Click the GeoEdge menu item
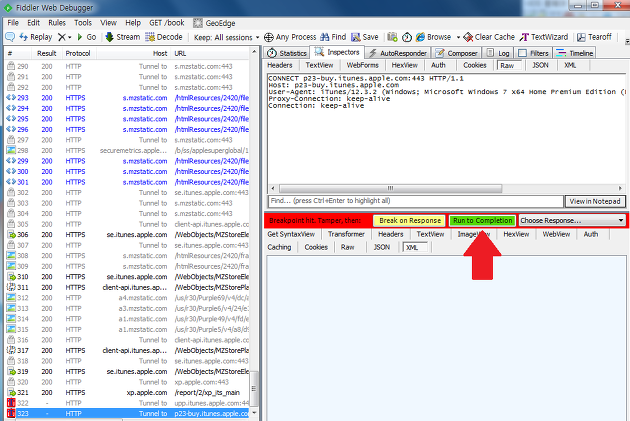Screen dimensions: 630x421 [220, 23]
